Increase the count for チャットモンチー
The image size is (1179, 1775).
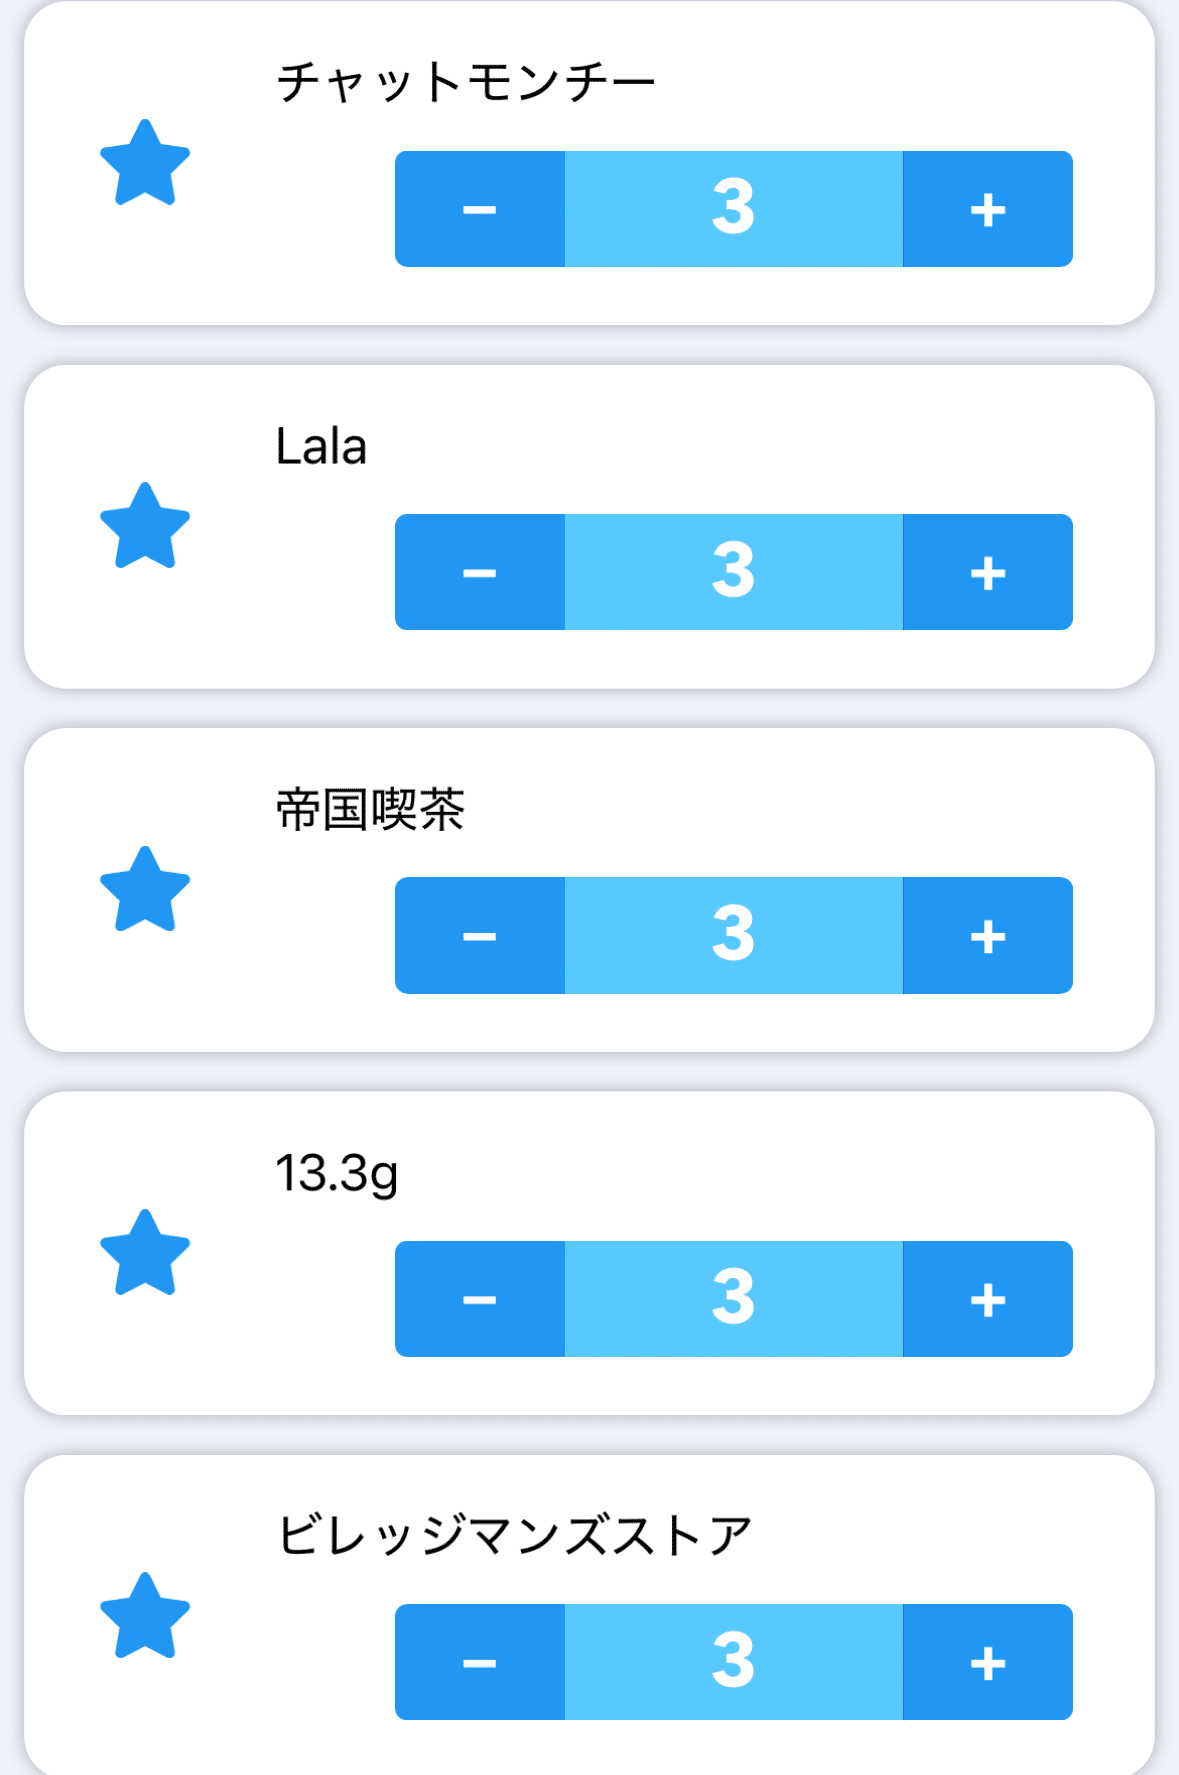[x=987, y=209]
